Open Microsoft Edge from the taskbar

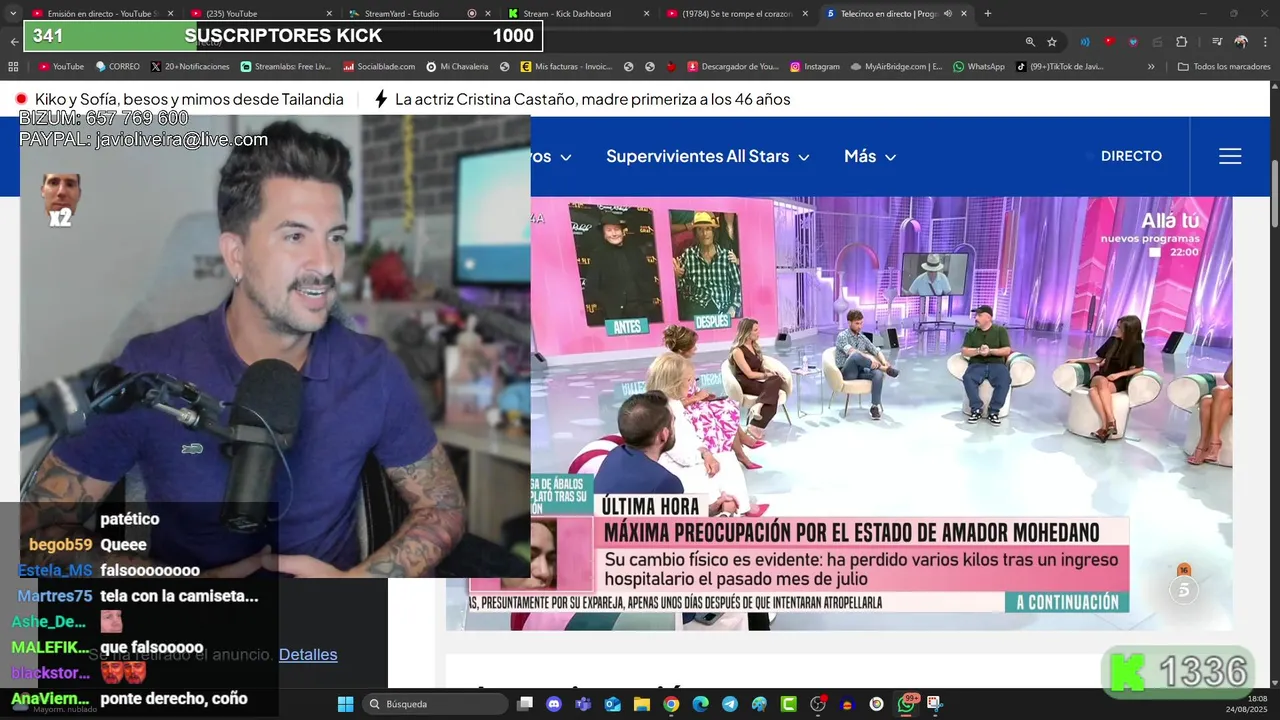pyautogui.click(x=700, y=704)
